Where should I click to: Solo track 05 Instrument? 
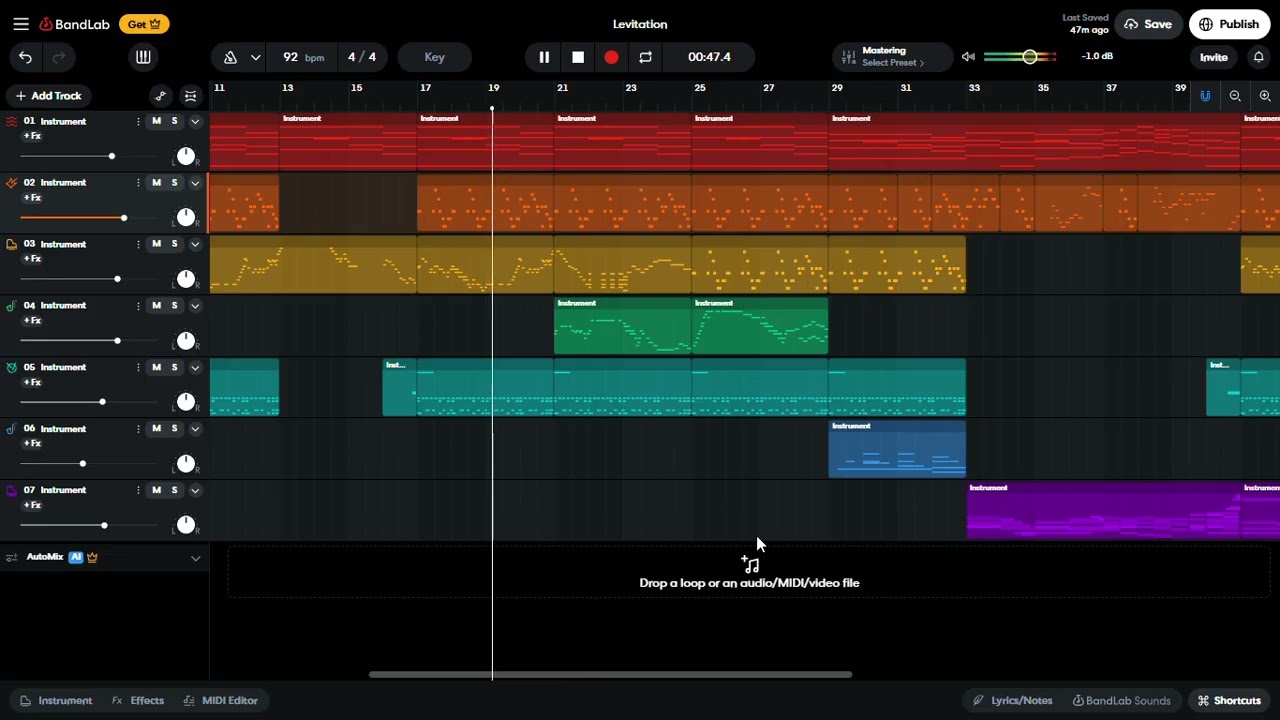pos(174,367)
